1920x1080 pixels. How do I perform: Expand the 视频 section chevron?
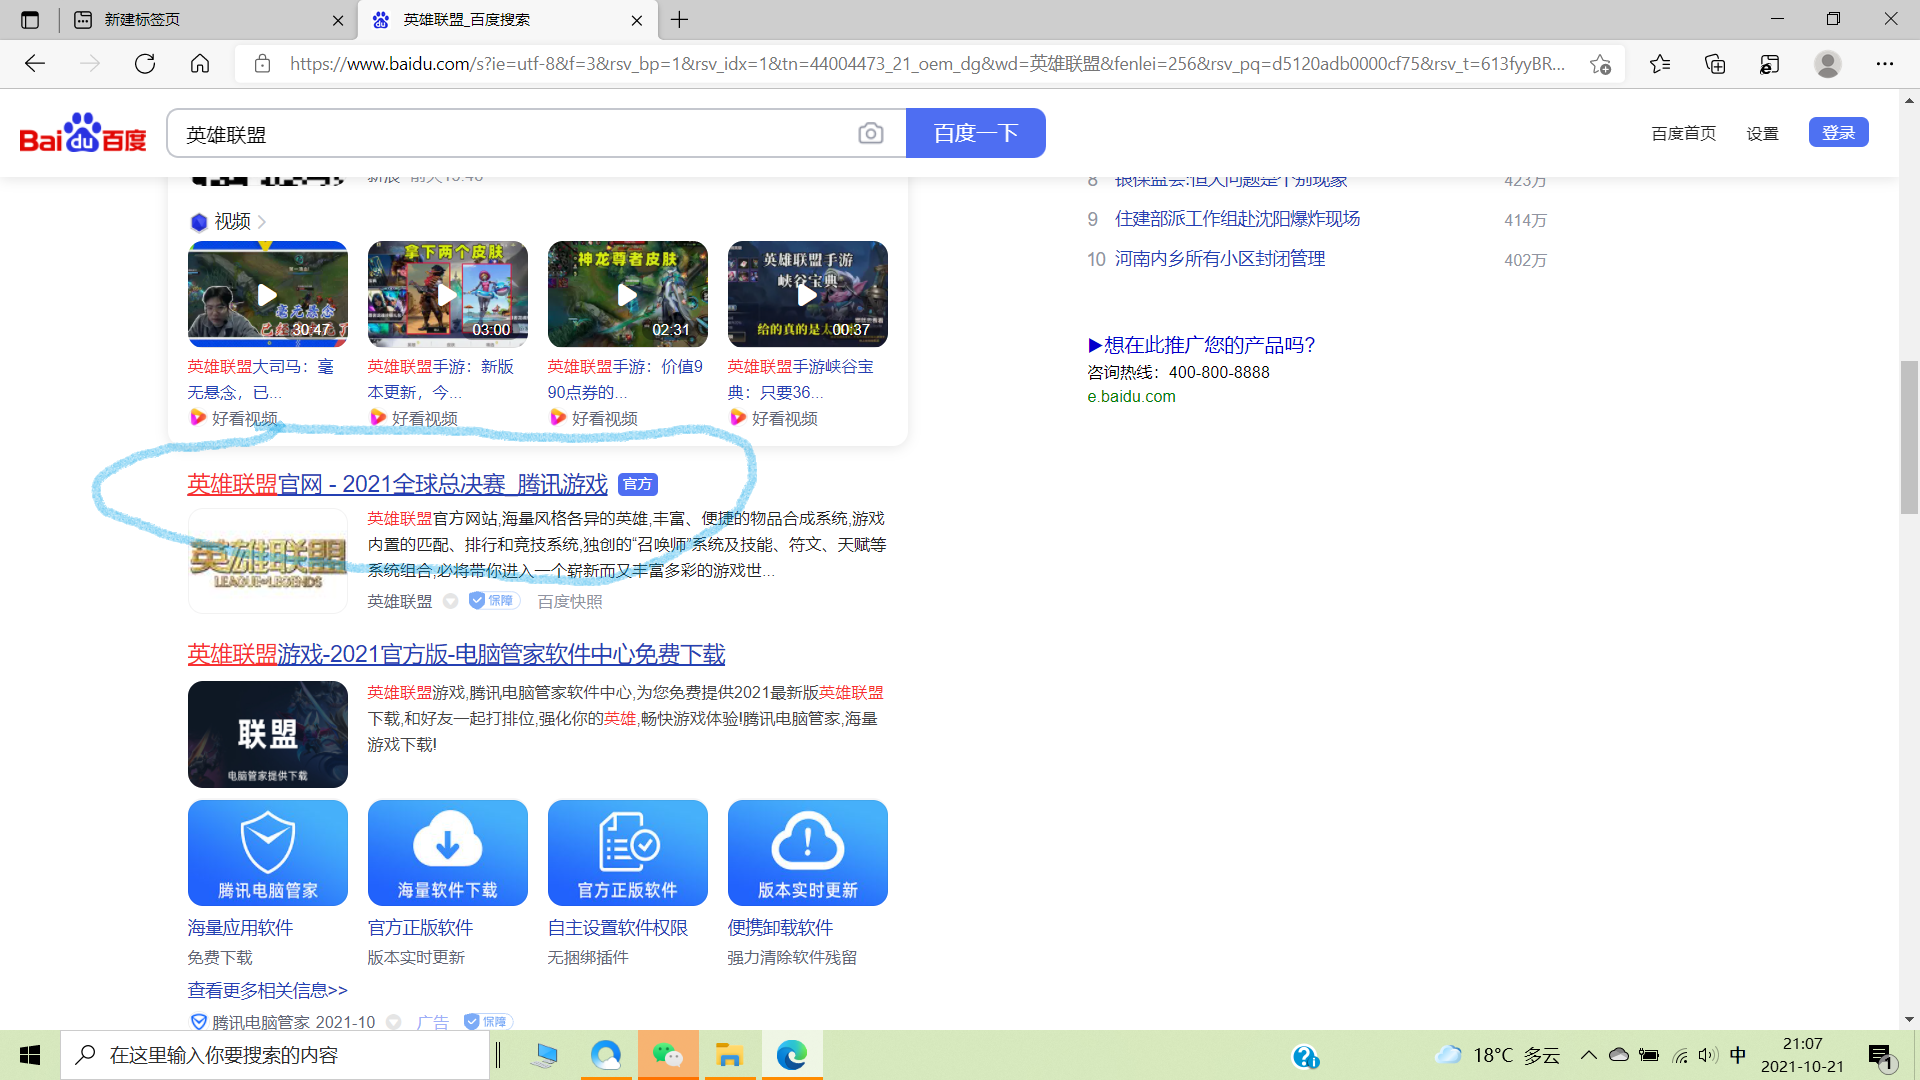tap(262, 221)
